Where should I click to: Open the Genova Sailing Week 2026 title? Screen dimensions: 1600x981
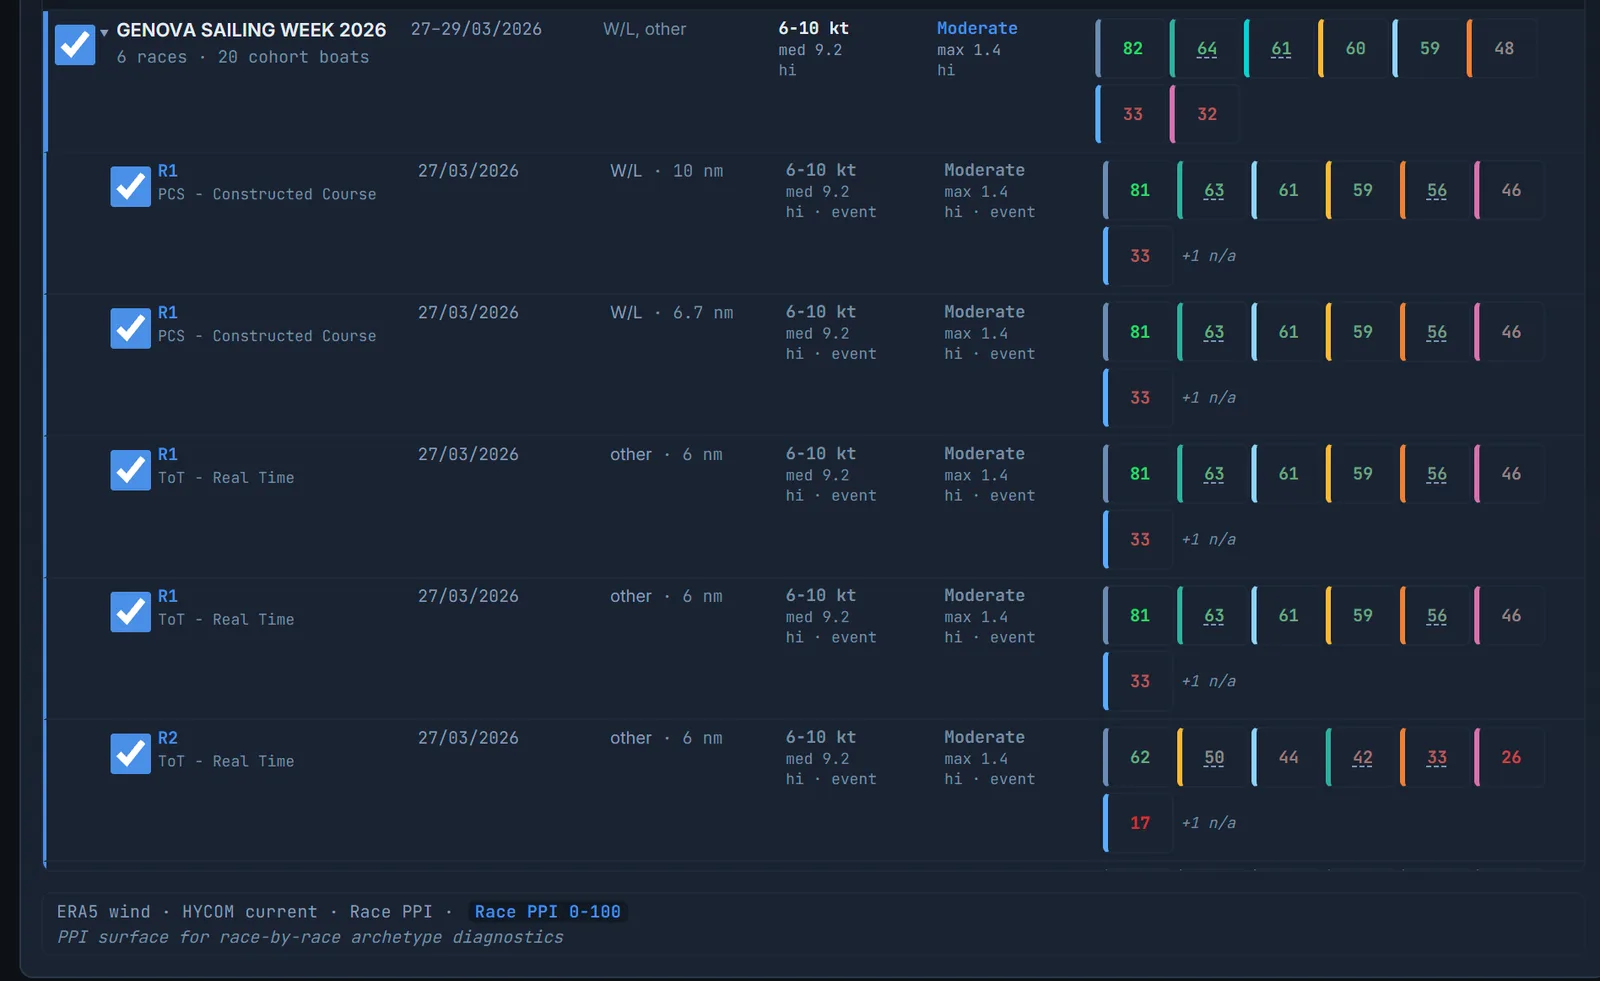pos(251,30)
